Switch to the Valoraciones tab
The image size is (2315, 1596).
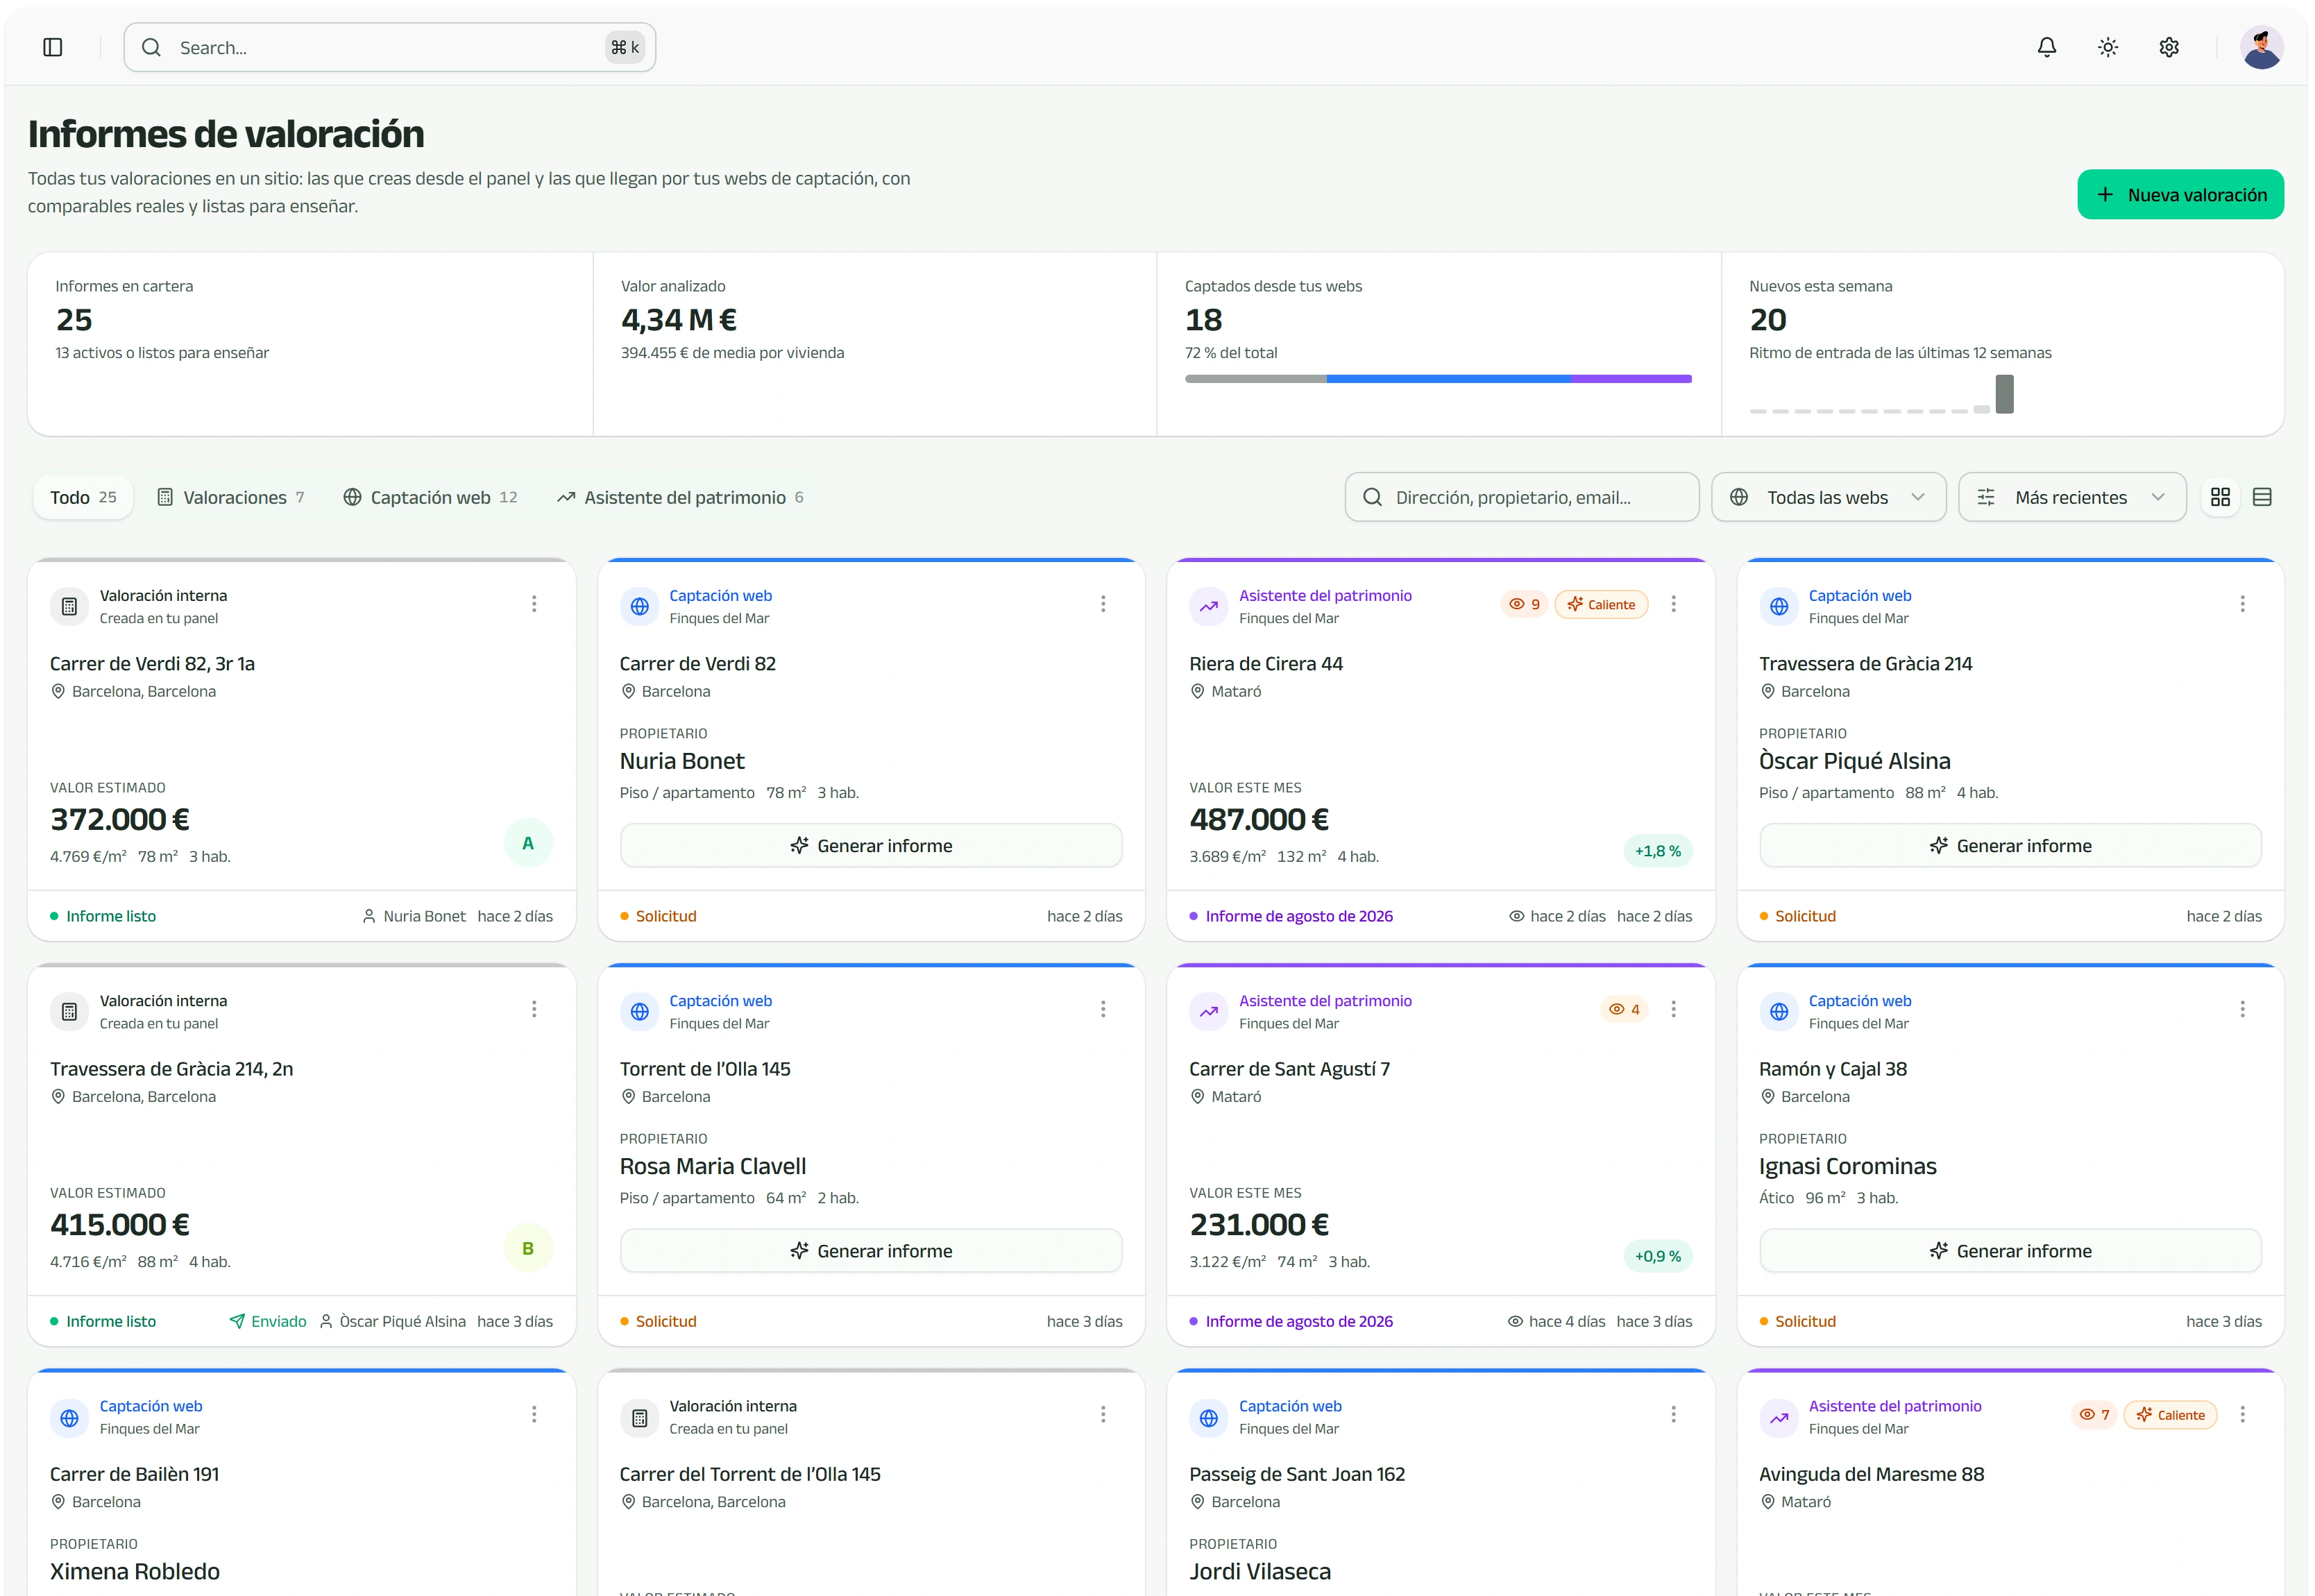pyautogui.click(x=231, y=497)
